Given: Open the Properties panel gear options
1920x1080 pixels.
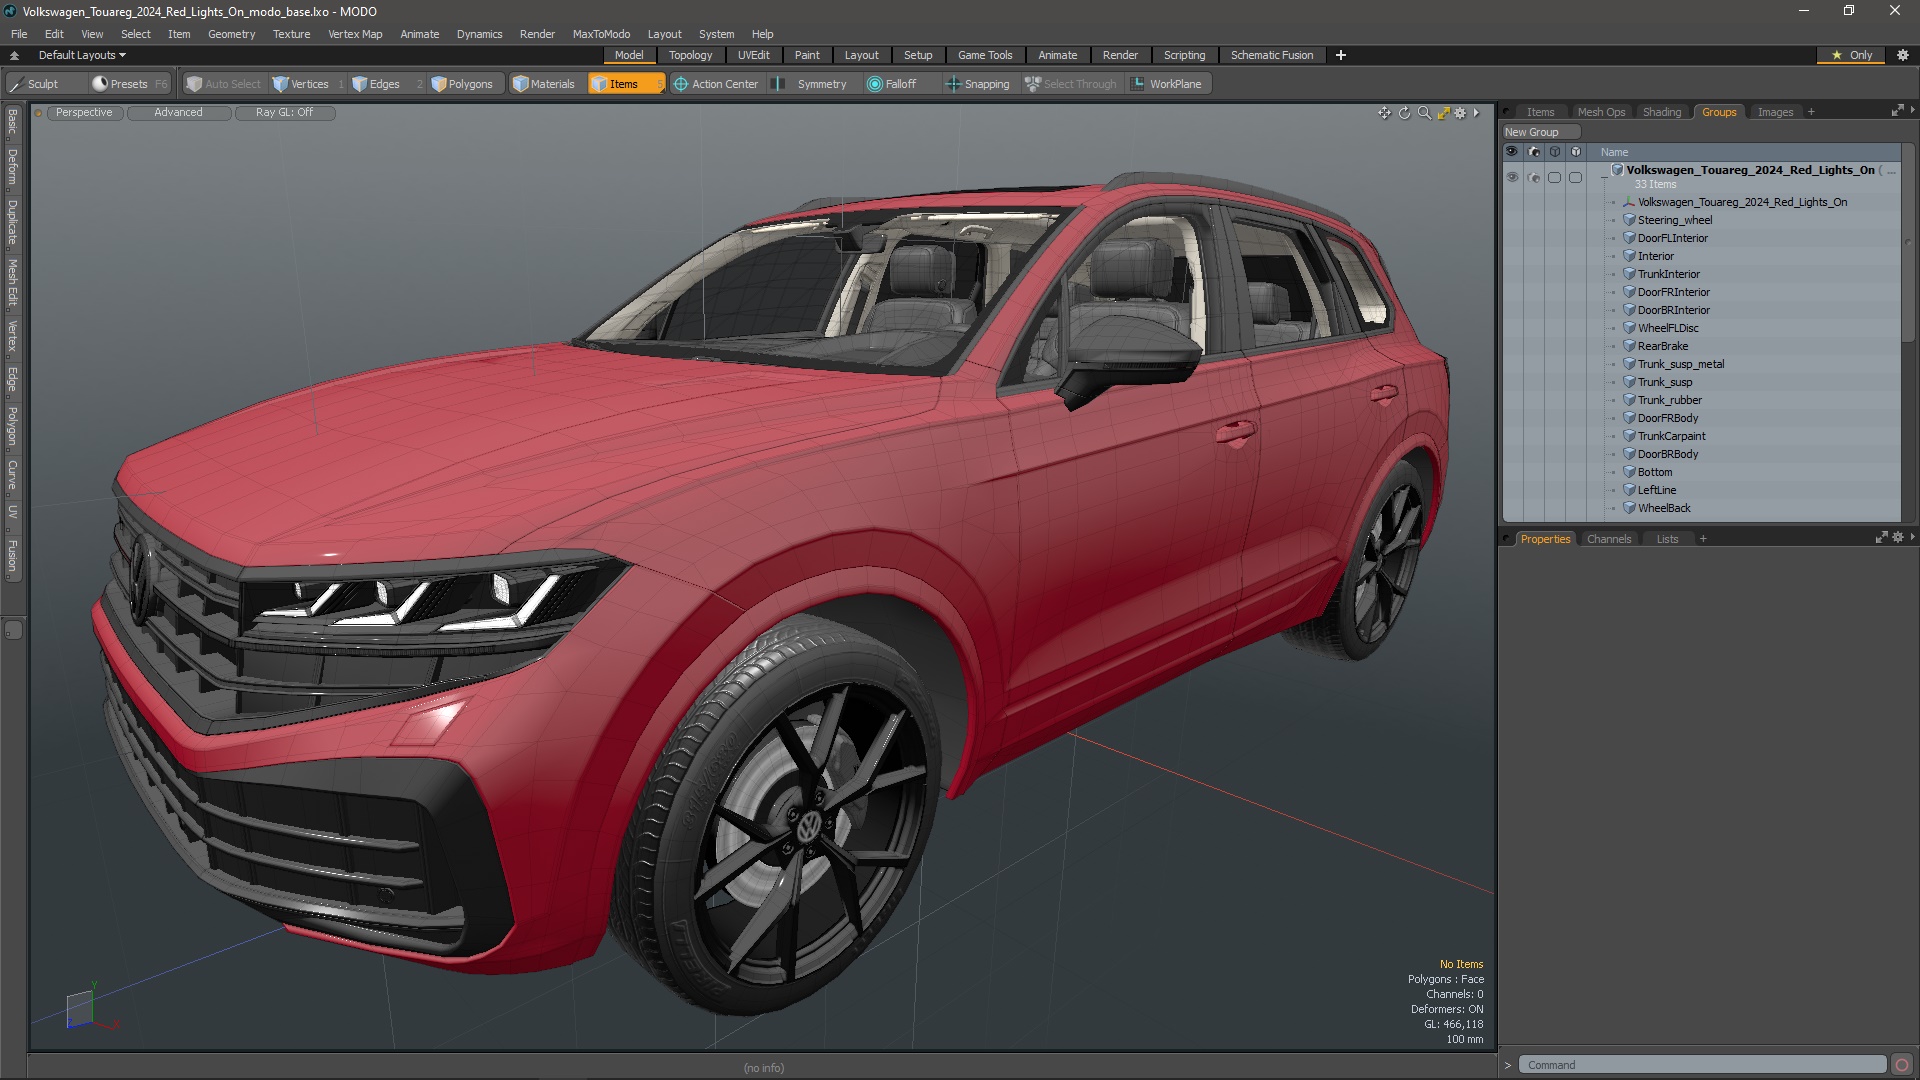Looking at the screenshot, I should pyautogui.click(x=1897, y=538).
